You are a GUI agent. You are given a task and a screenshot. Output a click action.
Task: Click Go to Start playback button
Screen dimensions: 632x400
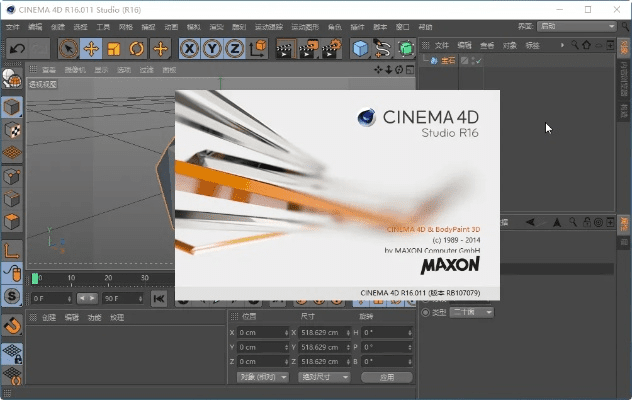[x=159, y=298]
